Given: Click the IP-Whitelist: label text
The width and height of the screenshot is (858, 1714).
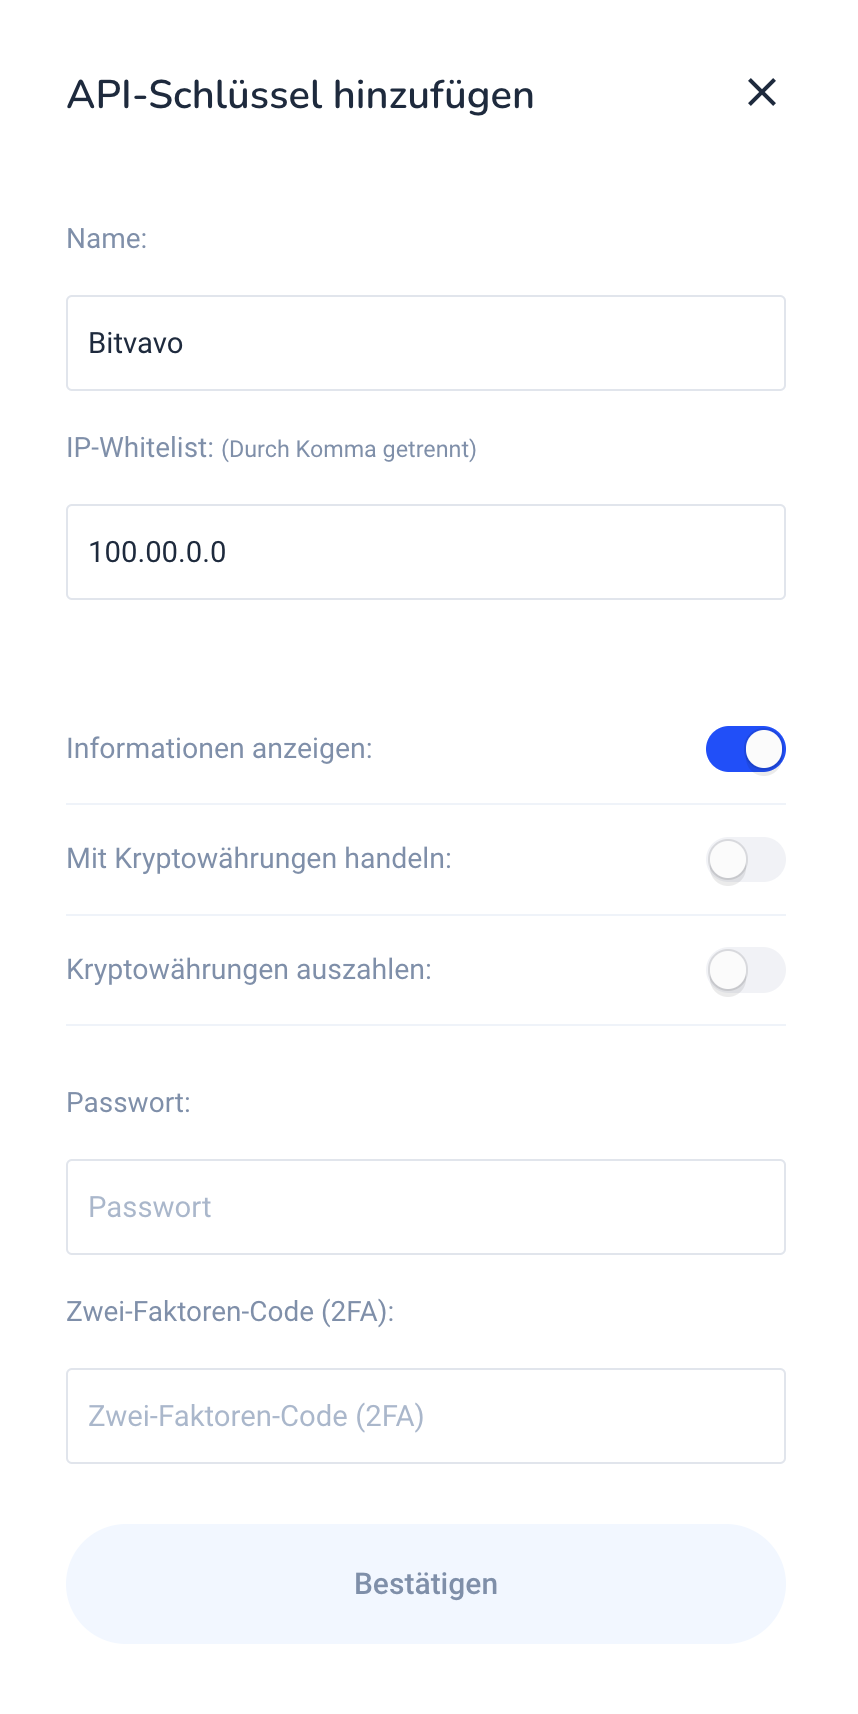Looking at the screenshot, I should [x=141, y=448].
